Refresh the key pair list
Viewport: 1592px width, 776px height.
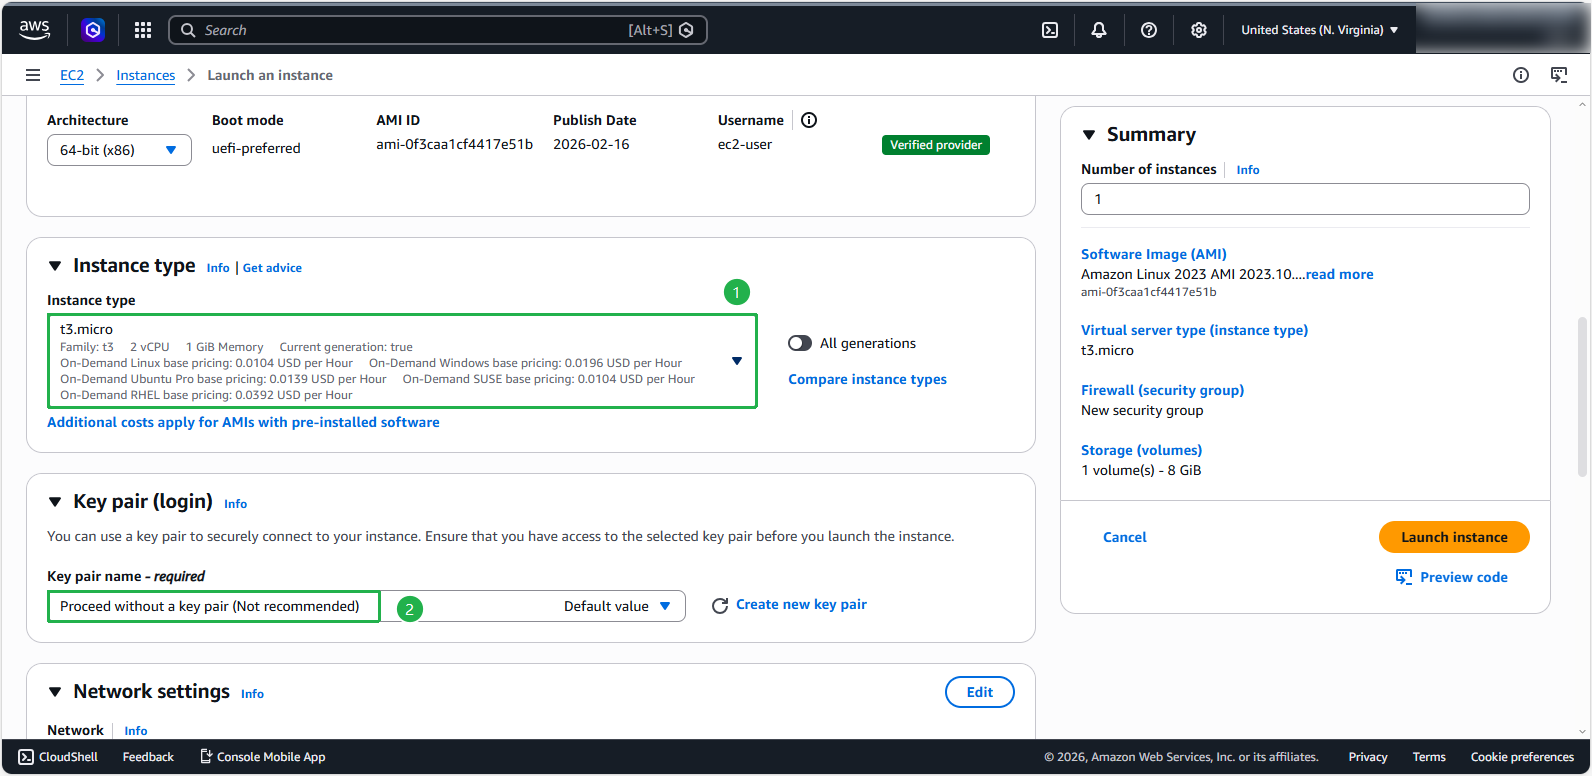pyautogui.click(x=719, y=606)
